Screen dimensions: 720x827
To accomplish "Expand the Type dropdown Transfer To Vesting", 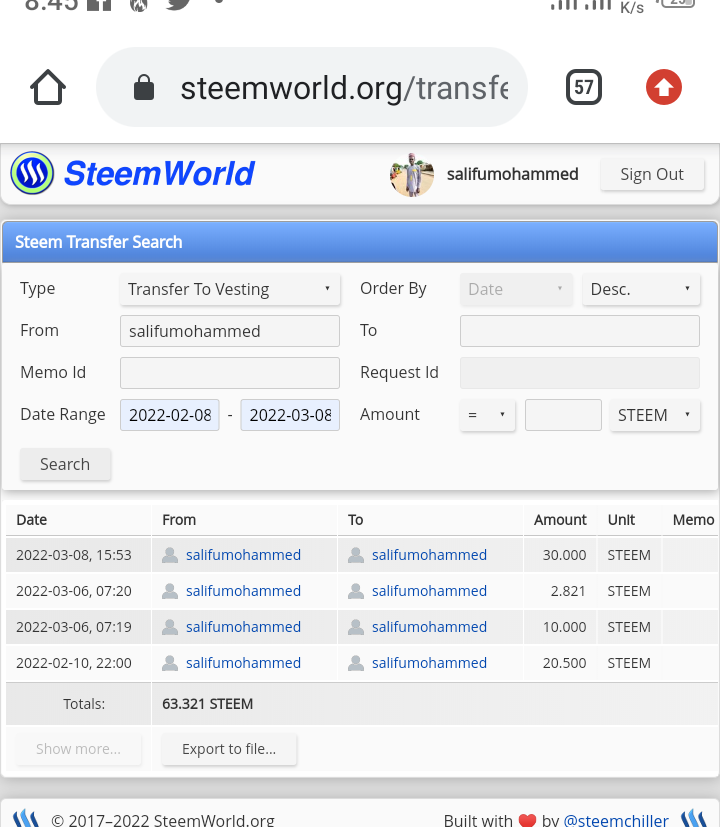I will (x=230, y=289).
